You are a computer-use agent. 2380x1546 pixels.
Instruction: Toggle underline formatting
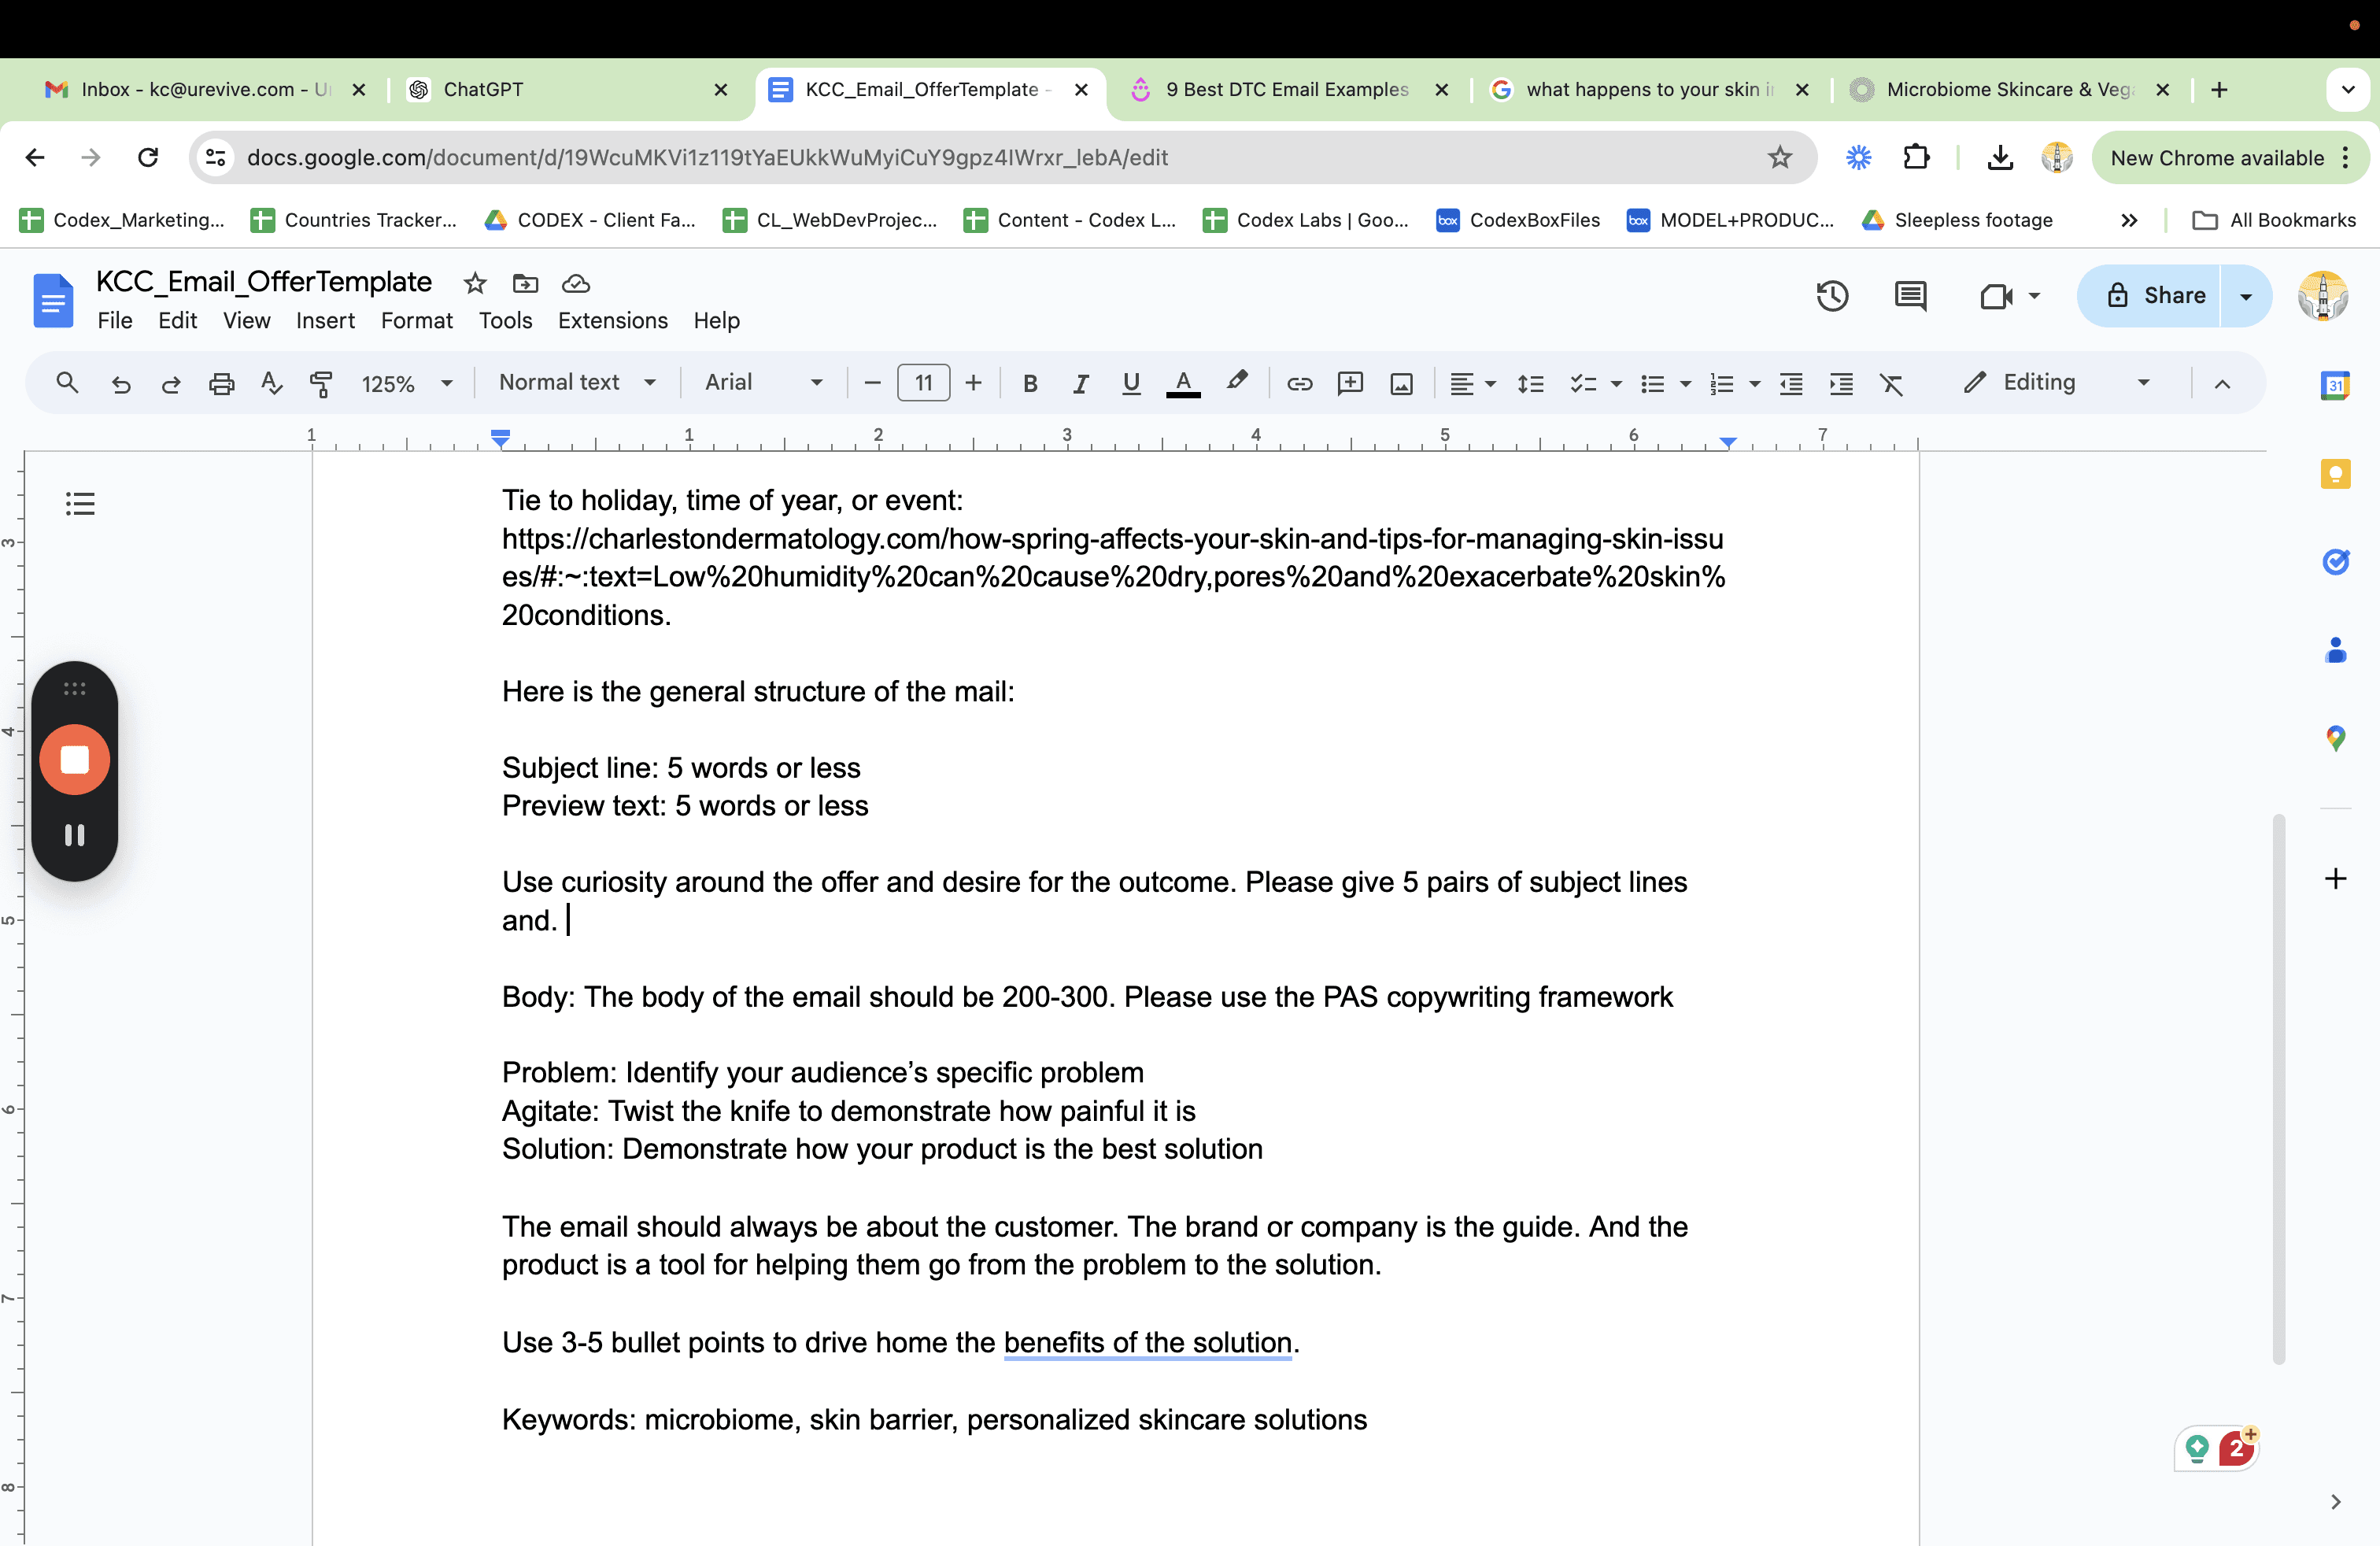click(x=1131, y=383)
